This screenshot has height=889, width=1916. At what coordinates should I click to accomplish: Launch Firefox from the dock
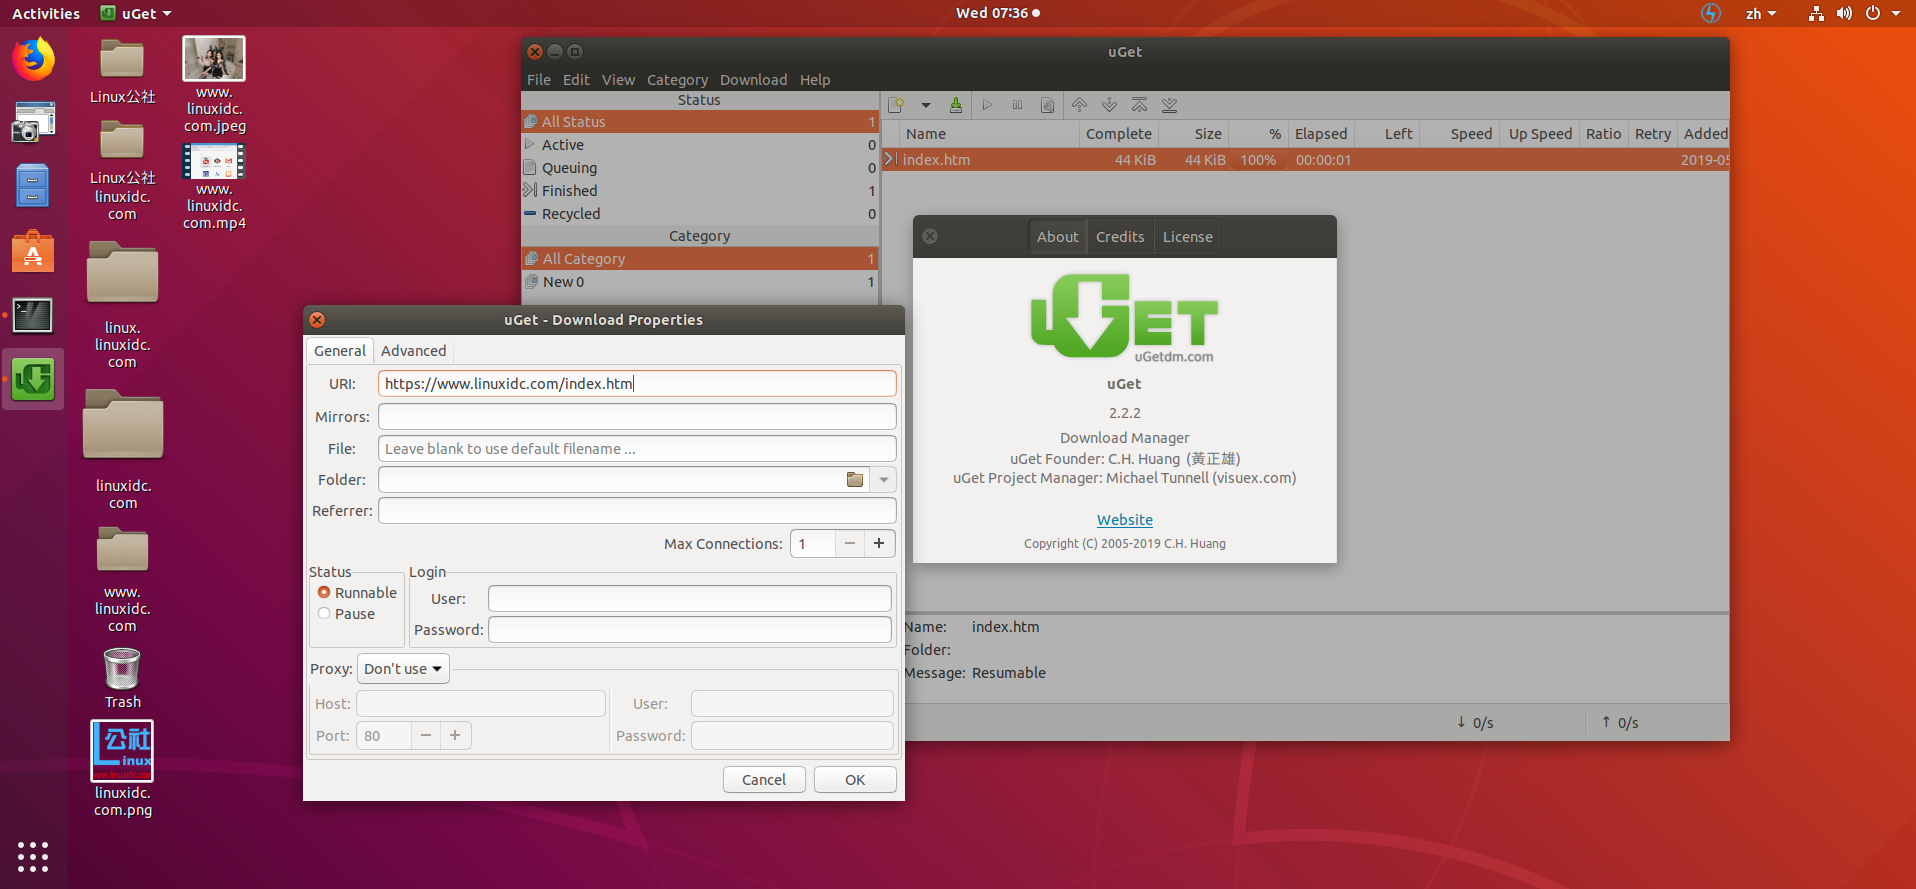33,59
